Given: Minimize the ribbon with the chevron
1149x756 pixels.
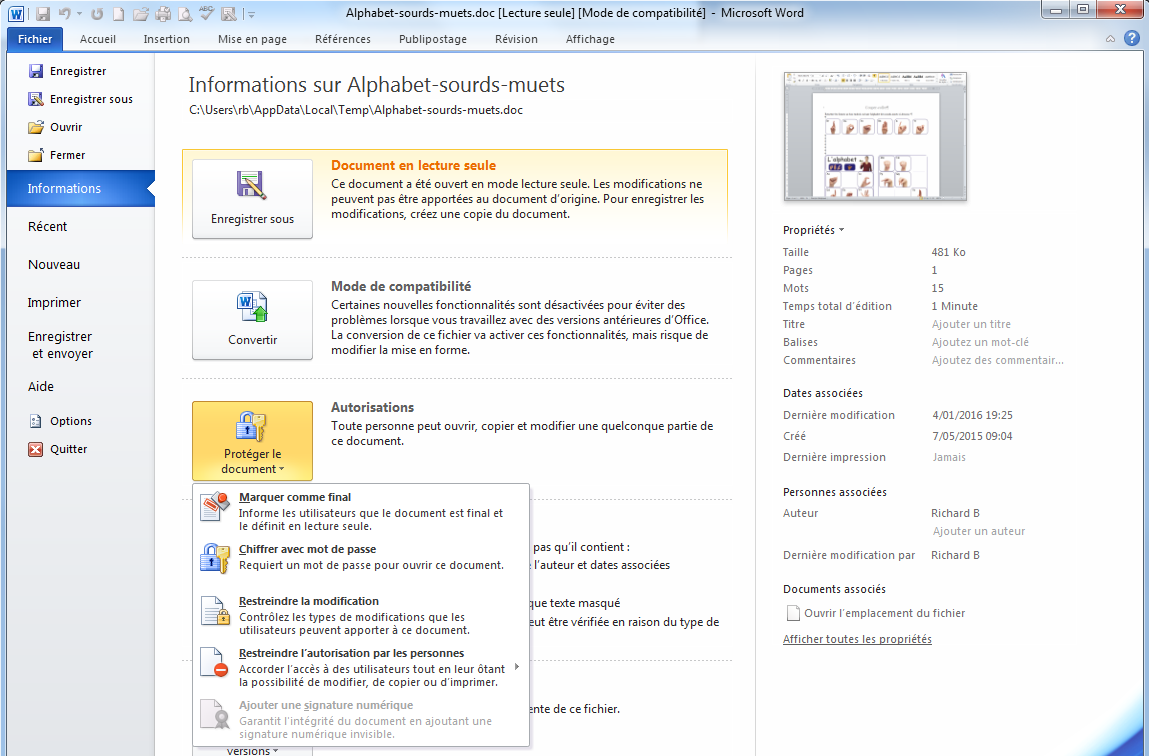Looking at the screenshot, I should coord(1110,39).
